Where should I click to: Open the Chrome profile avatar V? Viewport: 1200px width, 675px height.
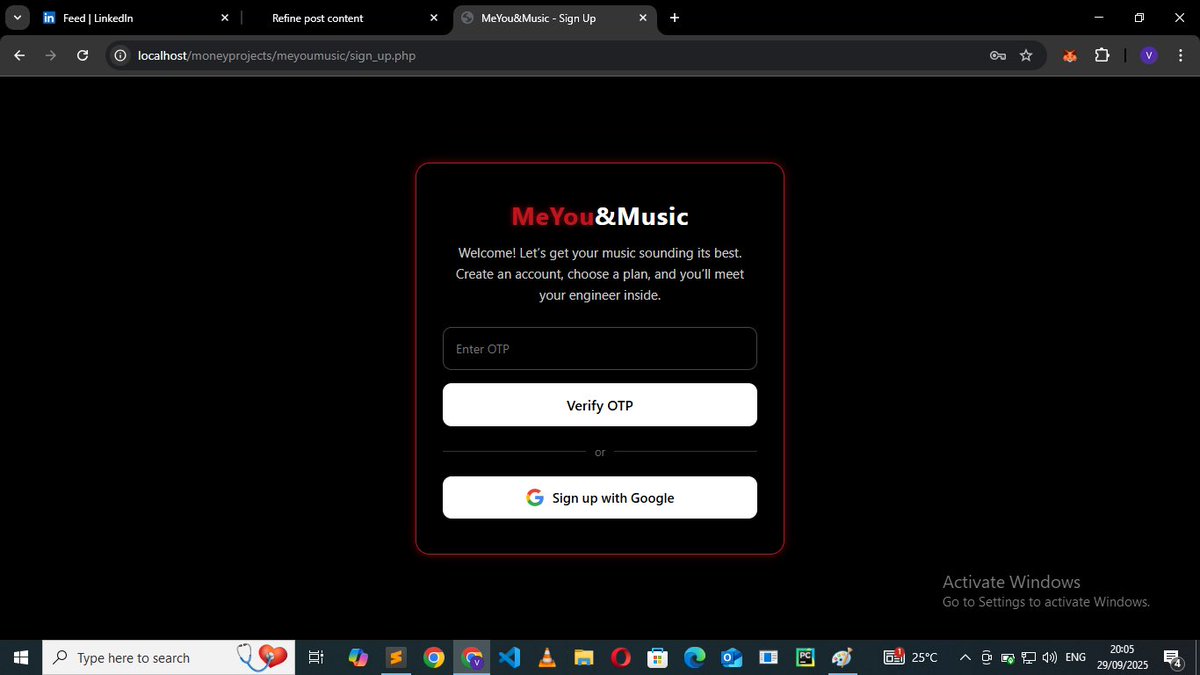[1148, 56]
